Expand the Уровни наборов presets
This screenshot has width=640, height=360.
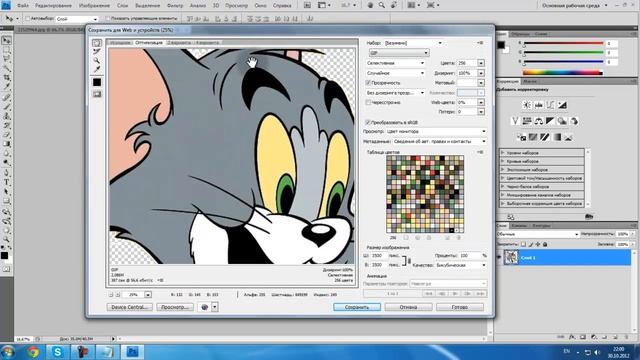(503, 153)
